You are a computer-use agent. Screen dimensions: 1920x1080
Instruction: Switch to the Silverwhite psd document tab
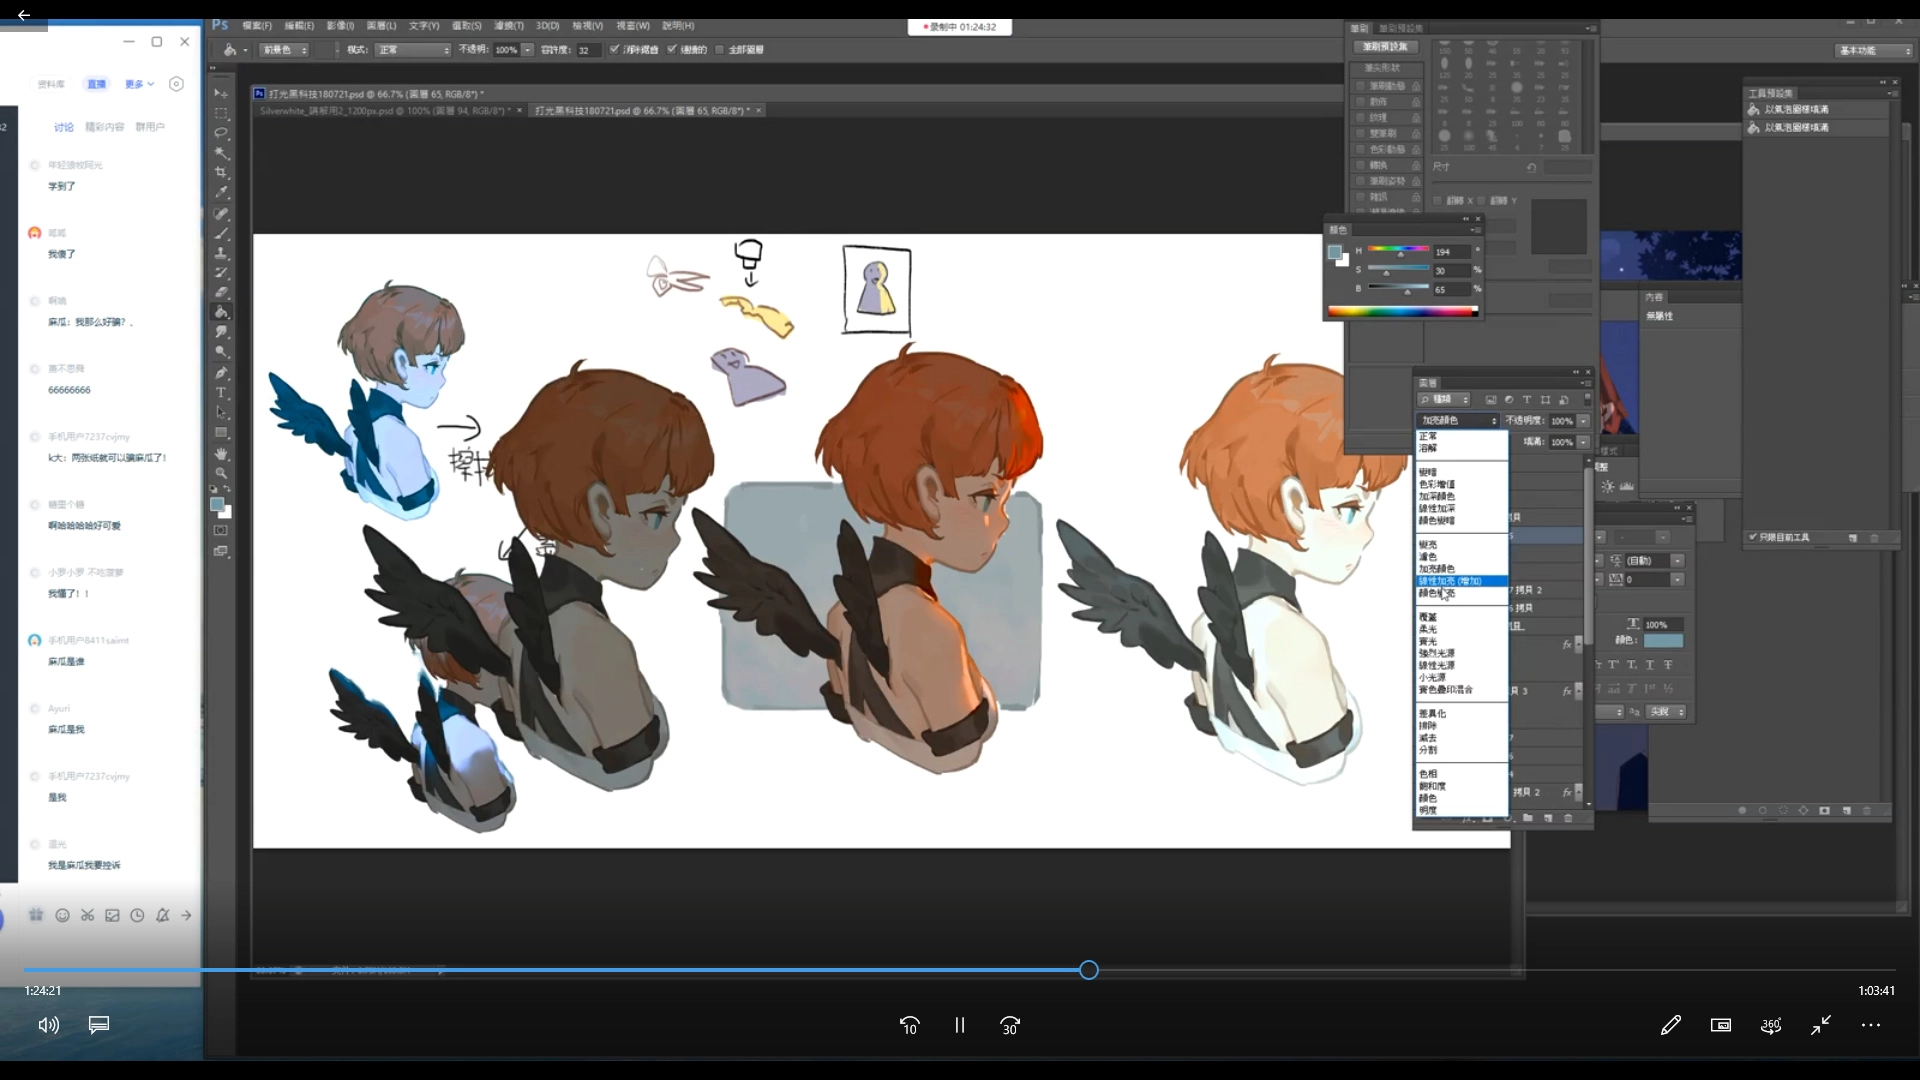[385, 110]
